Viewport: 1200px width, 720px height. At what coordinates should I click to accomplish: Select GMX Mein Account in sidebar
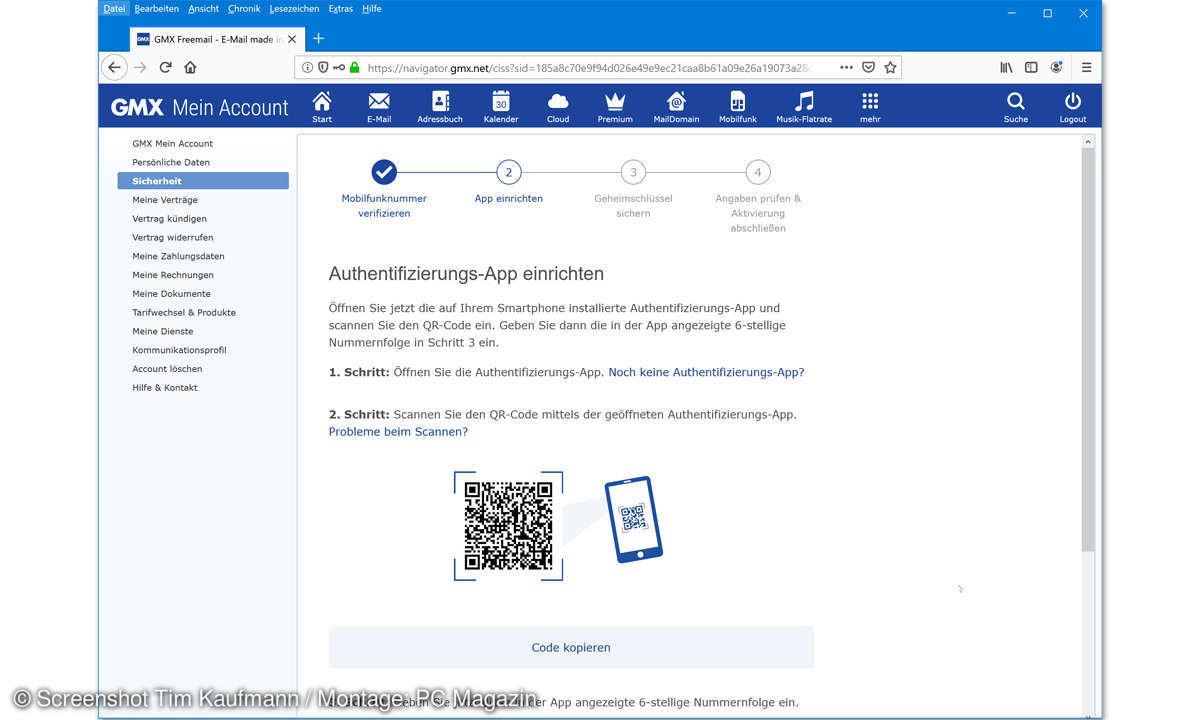coord(172,143)
